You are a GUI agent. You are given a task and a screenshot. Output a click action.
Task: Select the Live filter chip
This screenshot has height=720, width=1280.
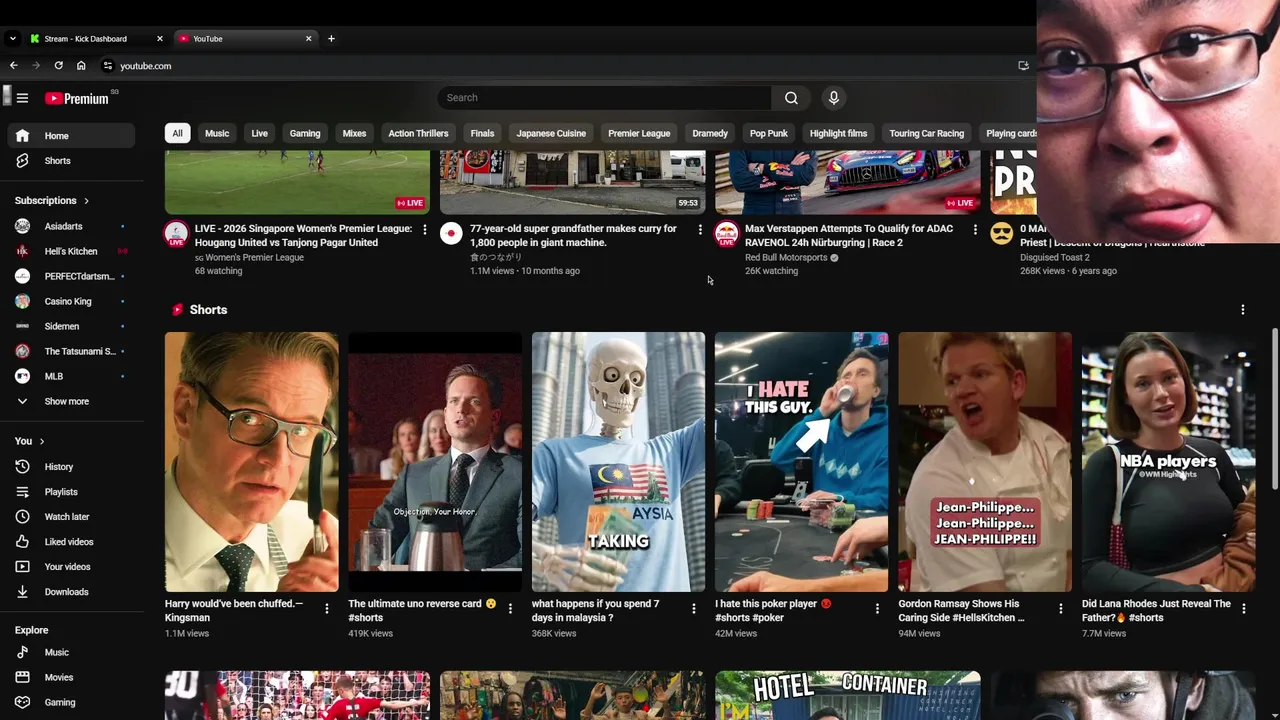pos(259,133)
